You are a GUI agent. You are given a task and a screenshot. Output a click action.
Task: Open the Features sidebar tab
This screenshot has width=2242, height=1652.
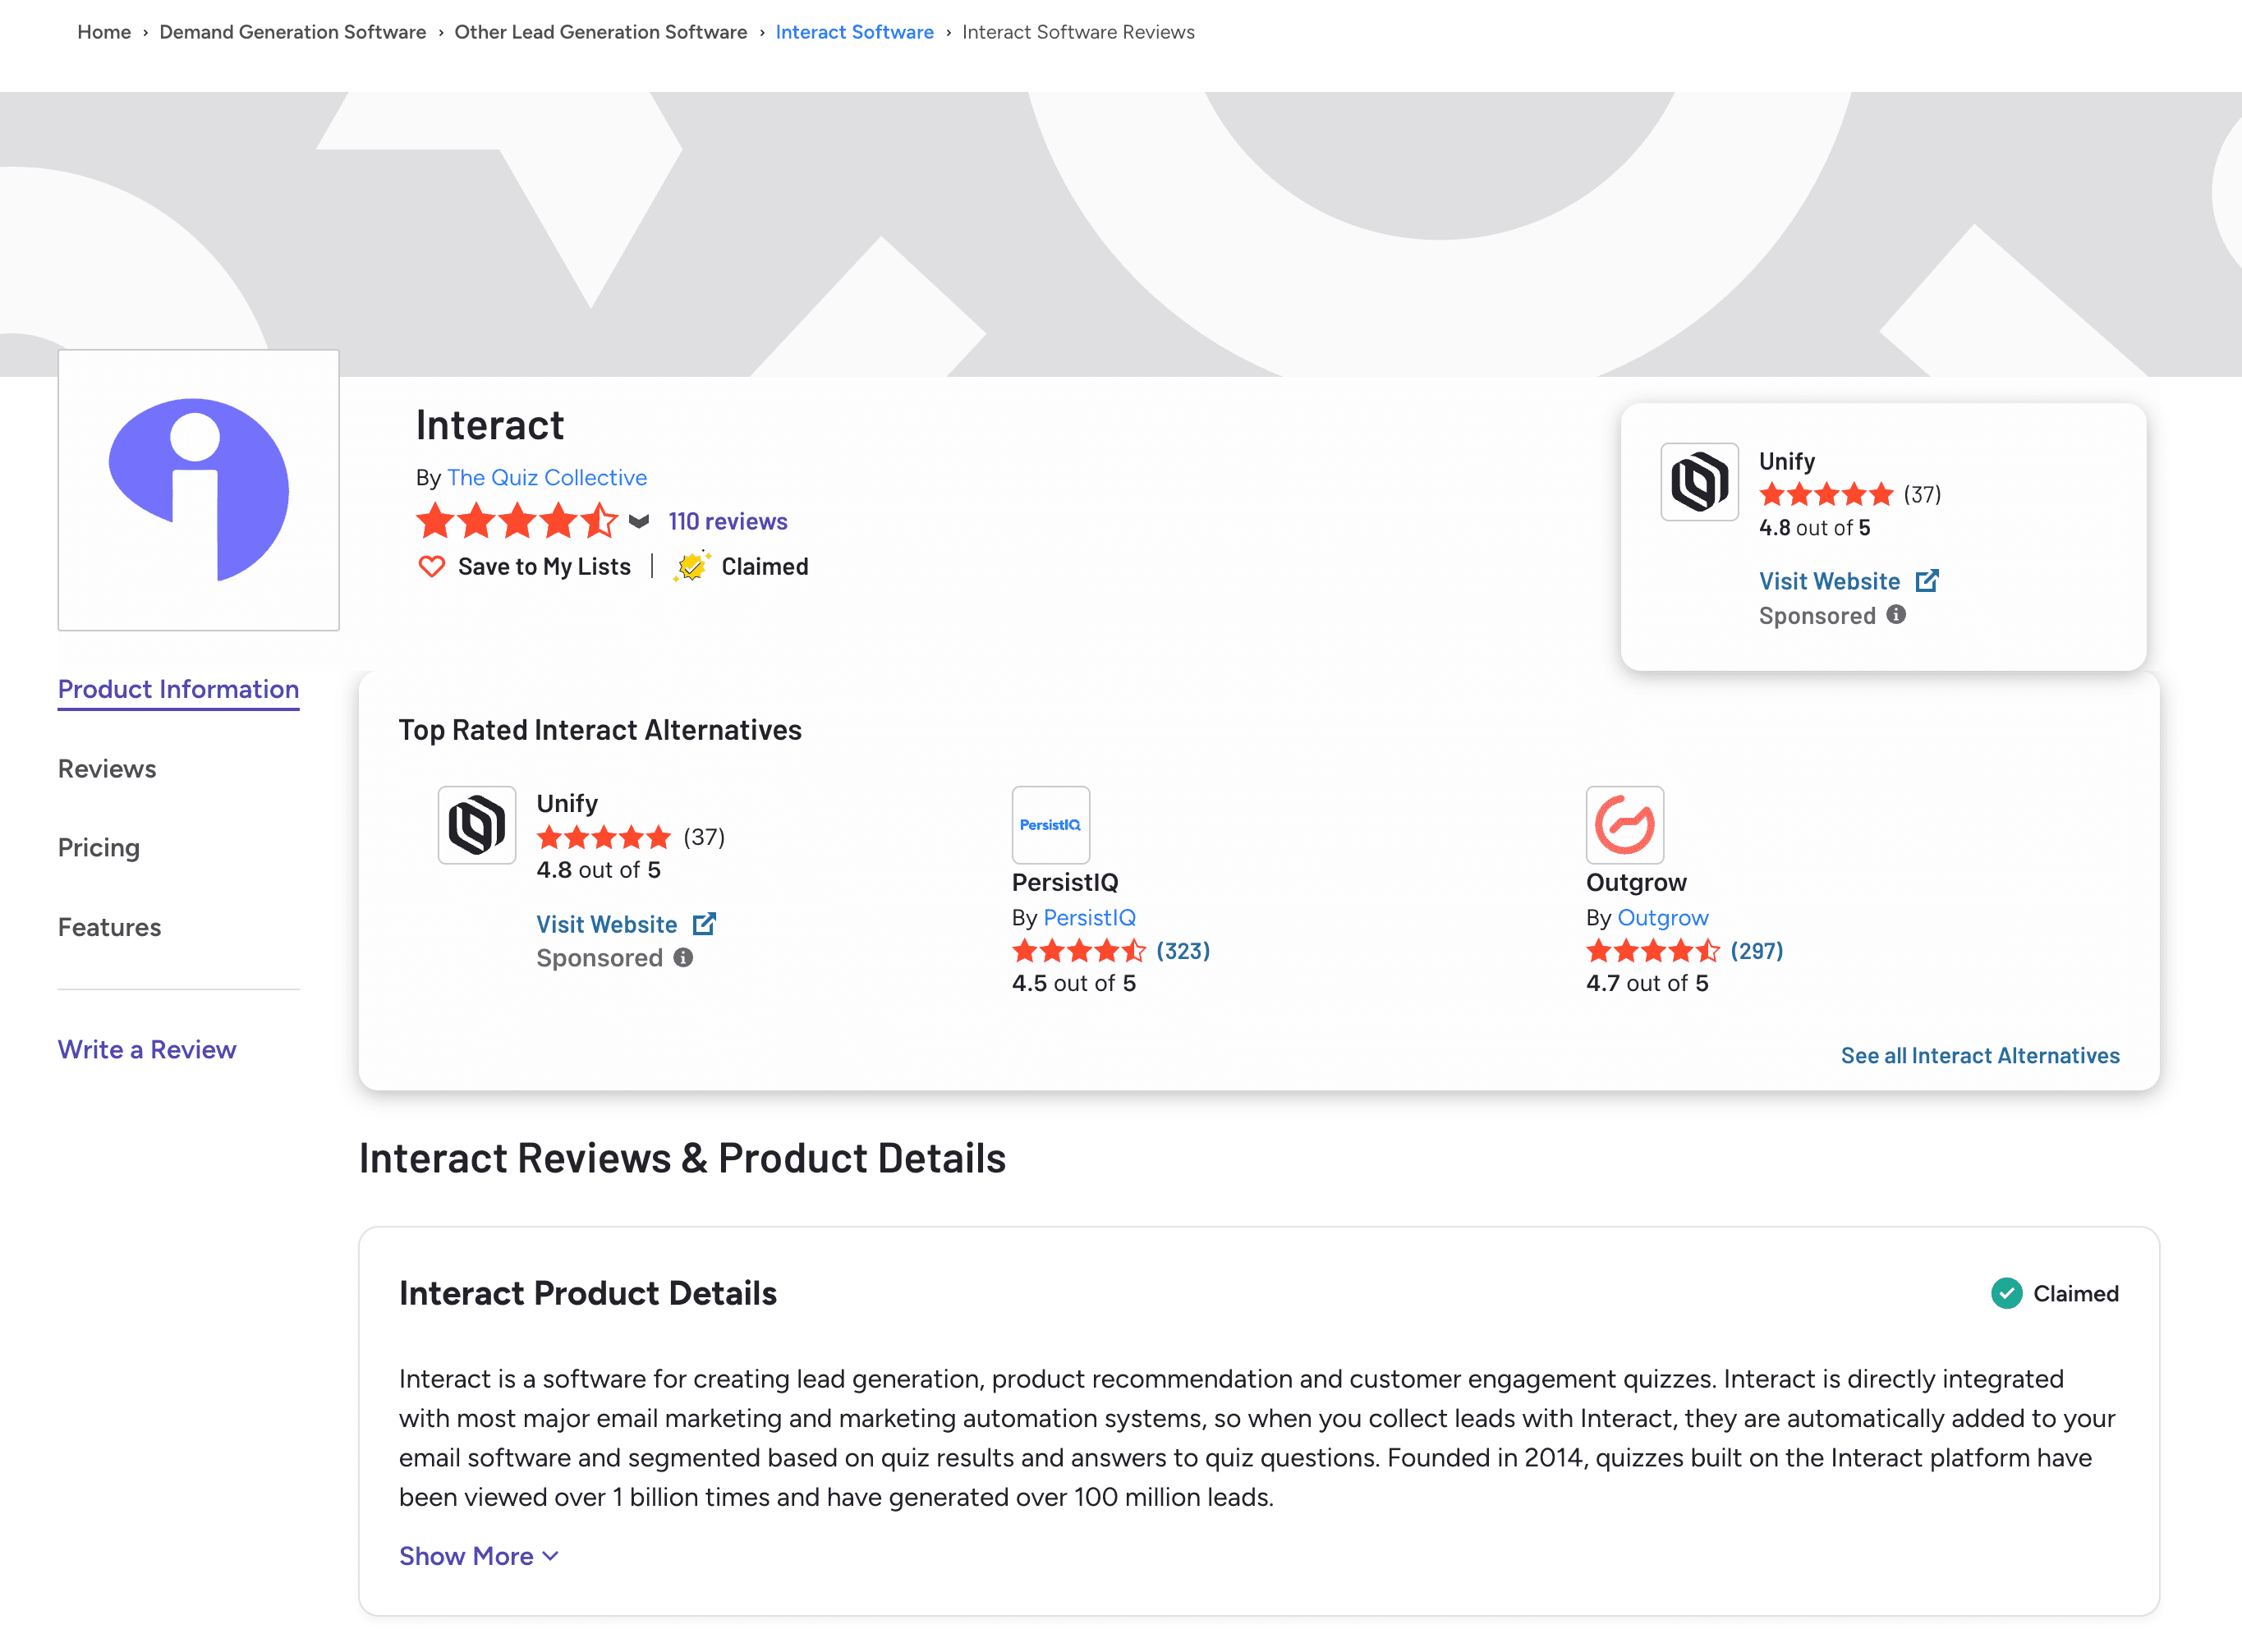109,927
